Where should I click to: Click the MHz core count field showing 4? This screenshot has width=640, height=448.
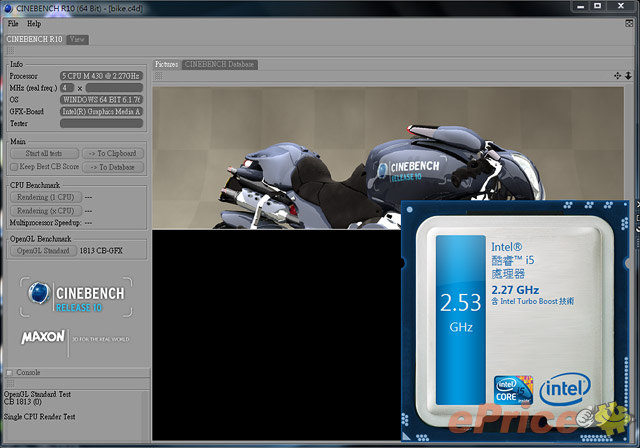click(x=67, y=88)
